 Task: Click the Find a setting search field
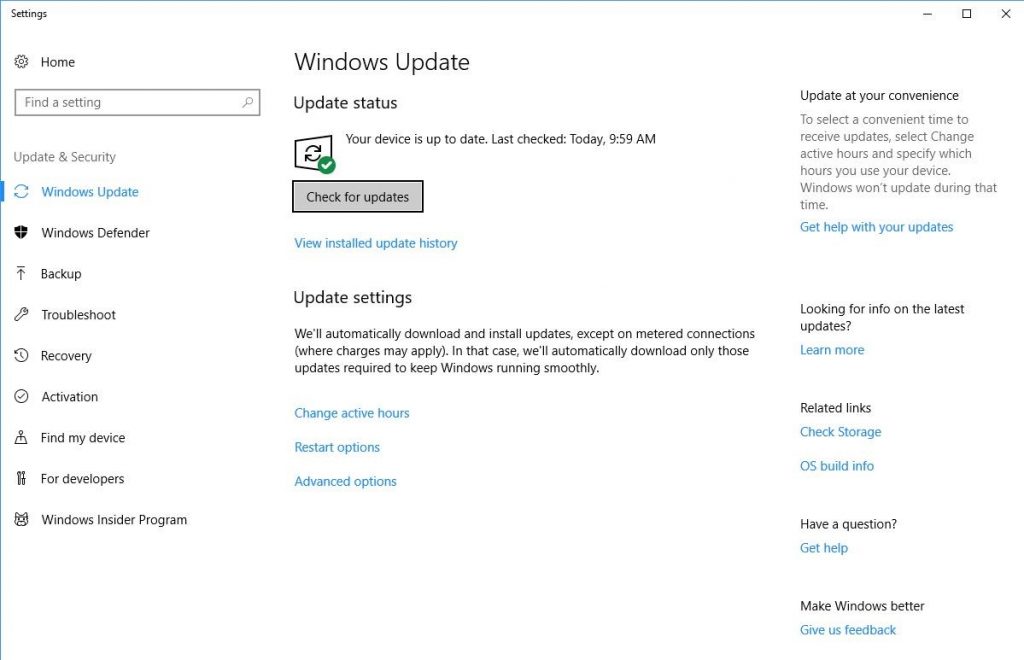(137, 102)
